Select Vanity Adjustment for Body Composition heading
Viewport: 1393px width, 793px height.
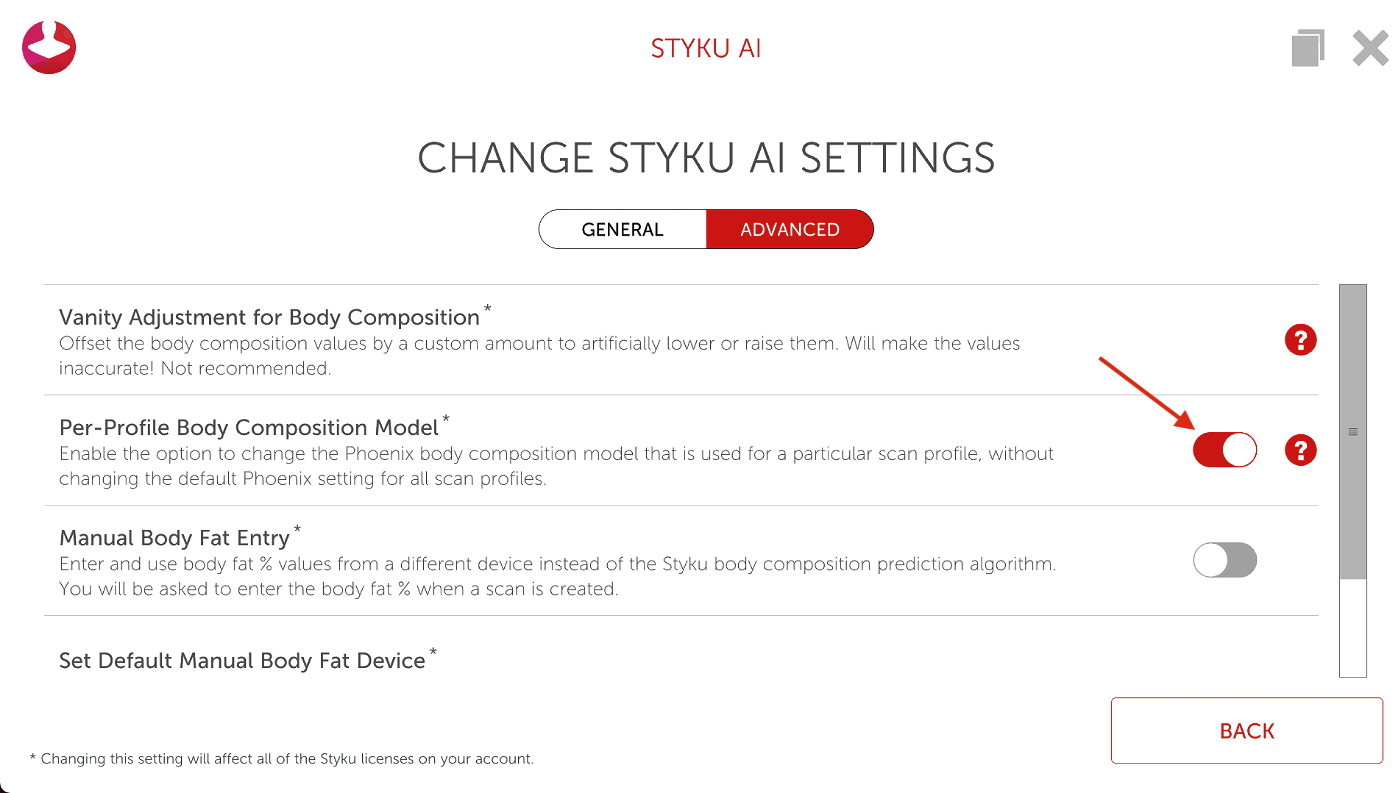point(269,317)
